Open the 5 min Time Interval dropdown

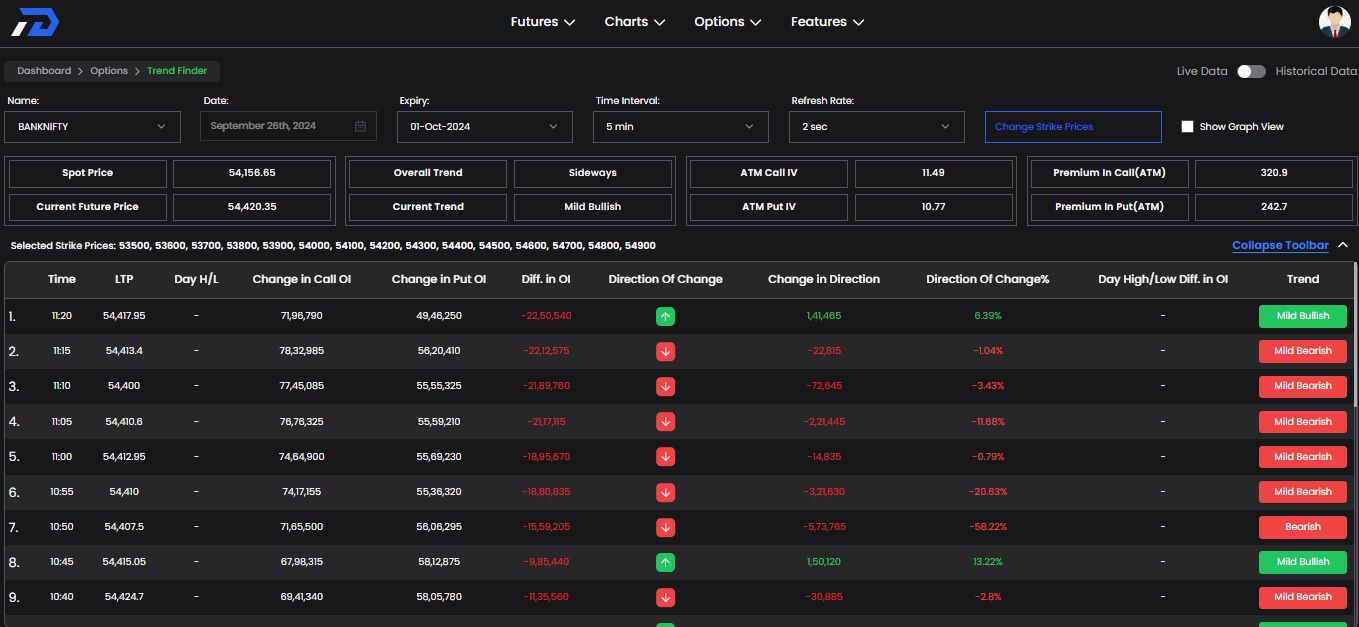pyautogui.click(x=681, y=127)
